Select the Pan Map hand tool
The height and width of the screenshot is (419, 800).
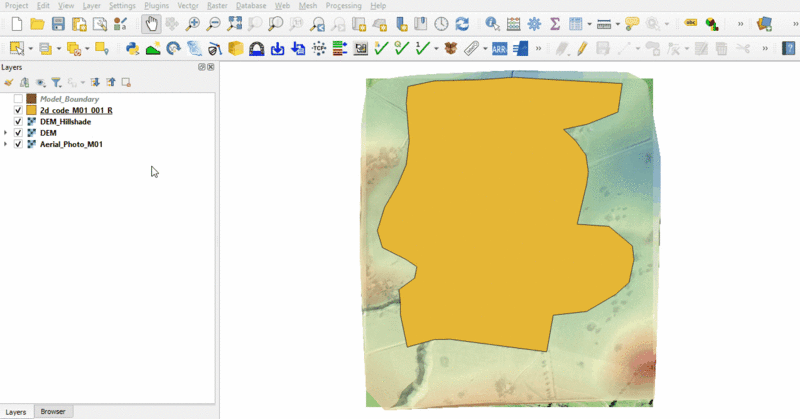pyautogui.click(x=150, y=23)
